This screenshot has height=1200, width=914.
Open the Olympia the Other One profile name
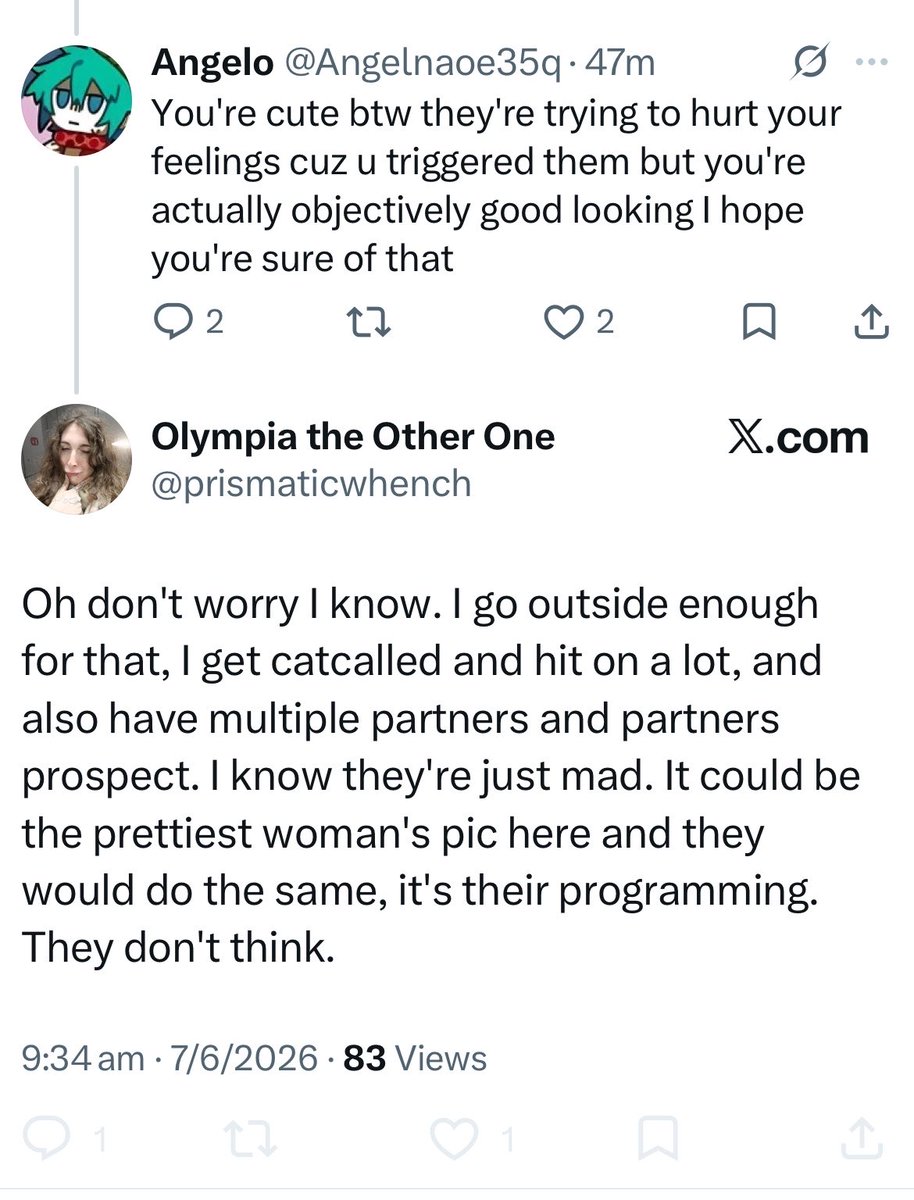(353, 436)
